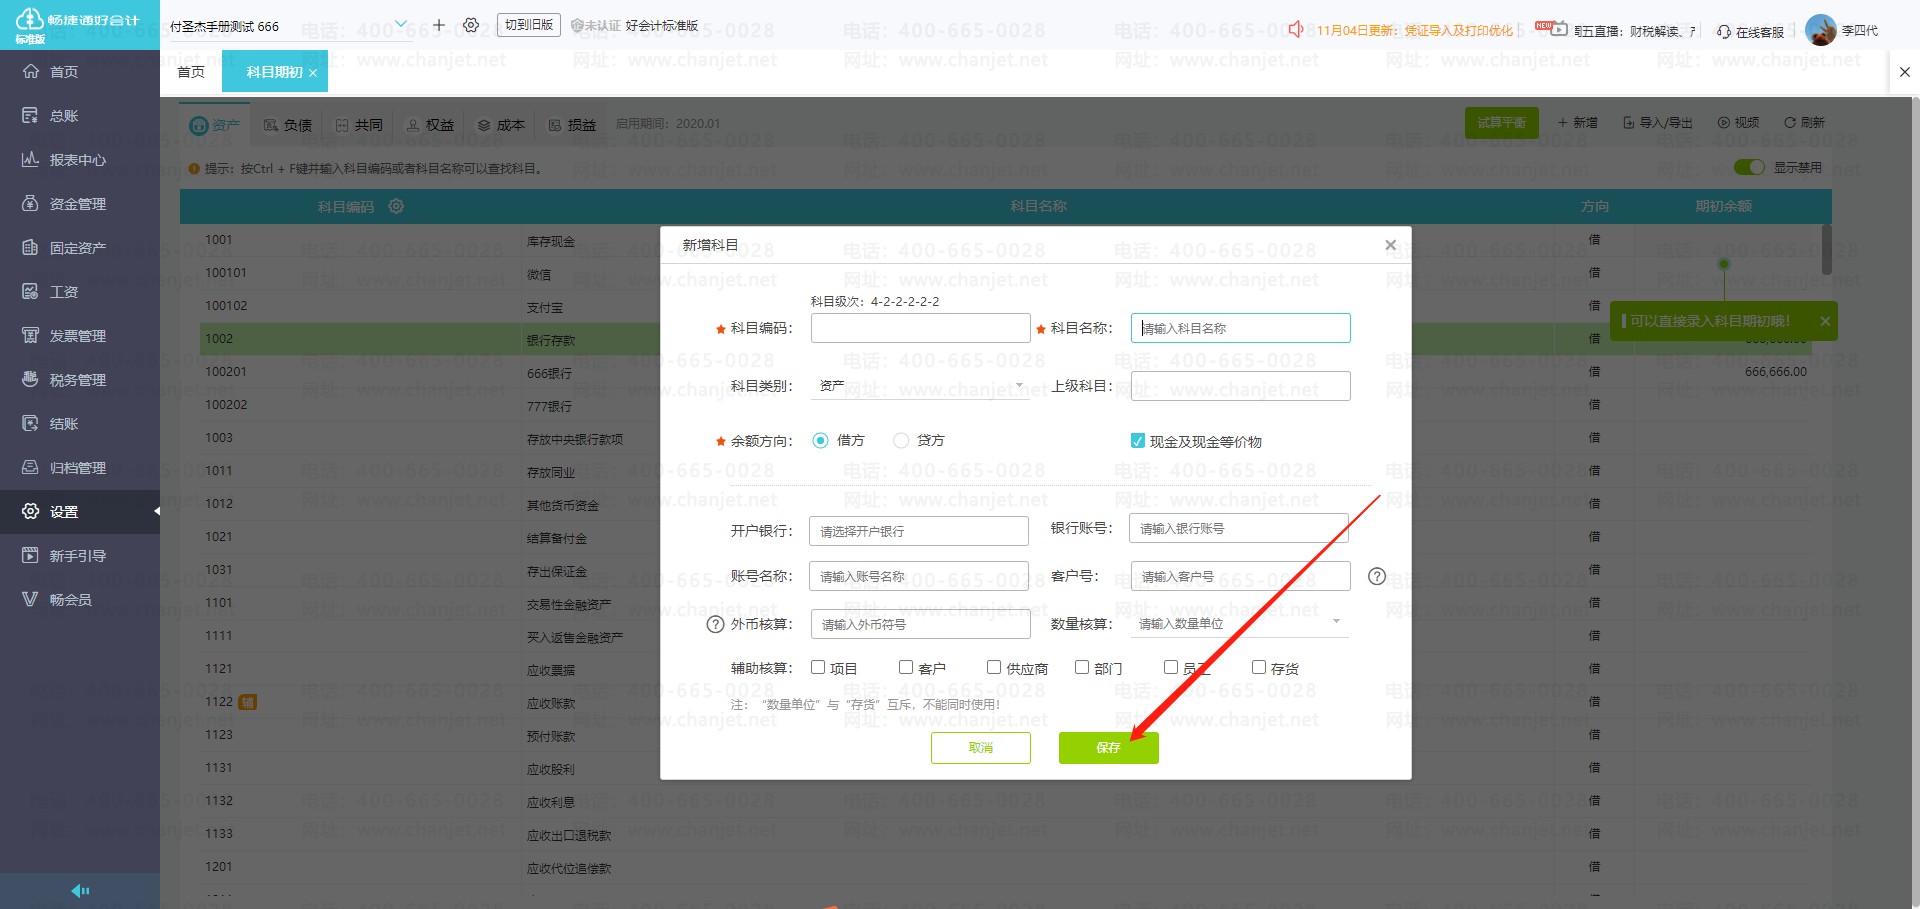Open the 科目类别 dropdown

pos(919,386)
